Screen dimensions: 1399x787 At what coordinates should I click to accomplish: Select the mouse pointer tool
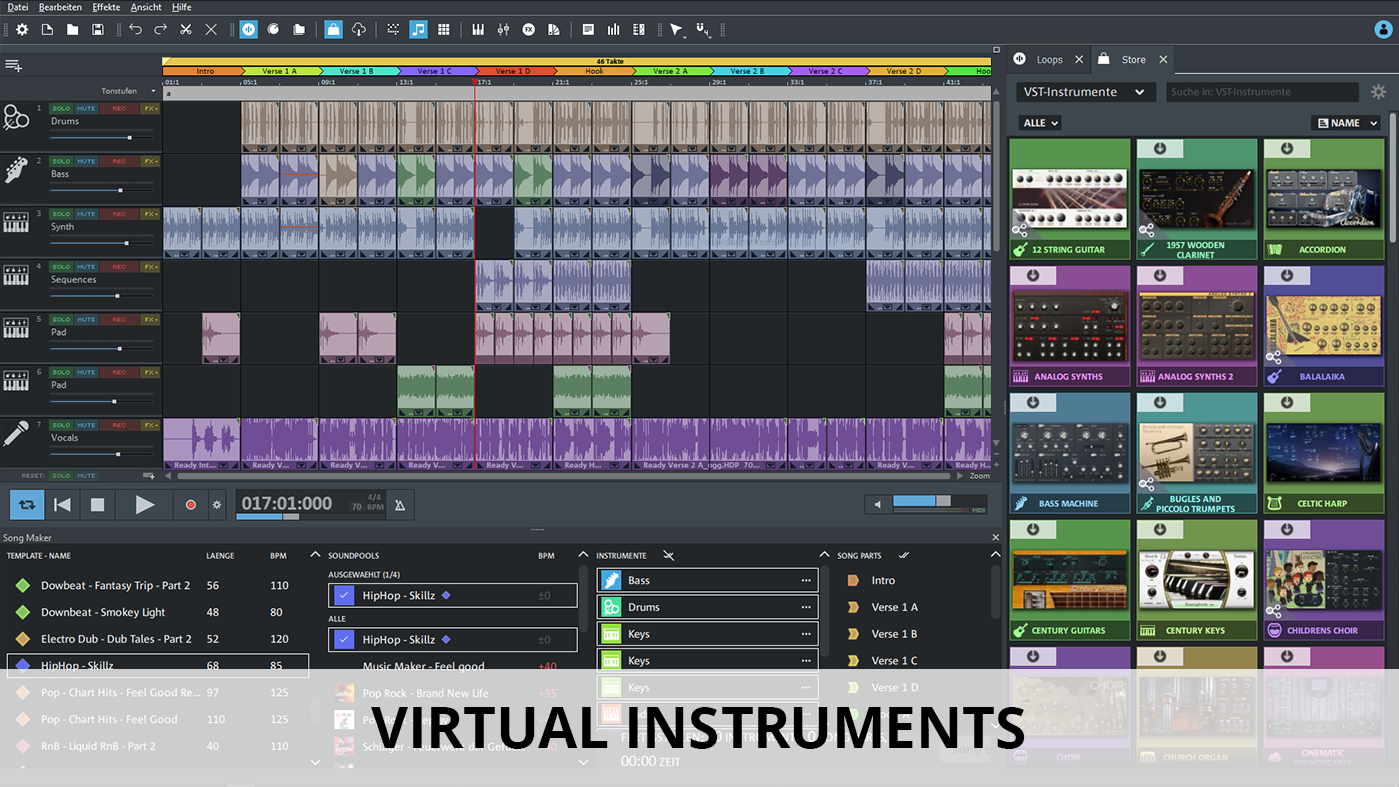[675, 30]
